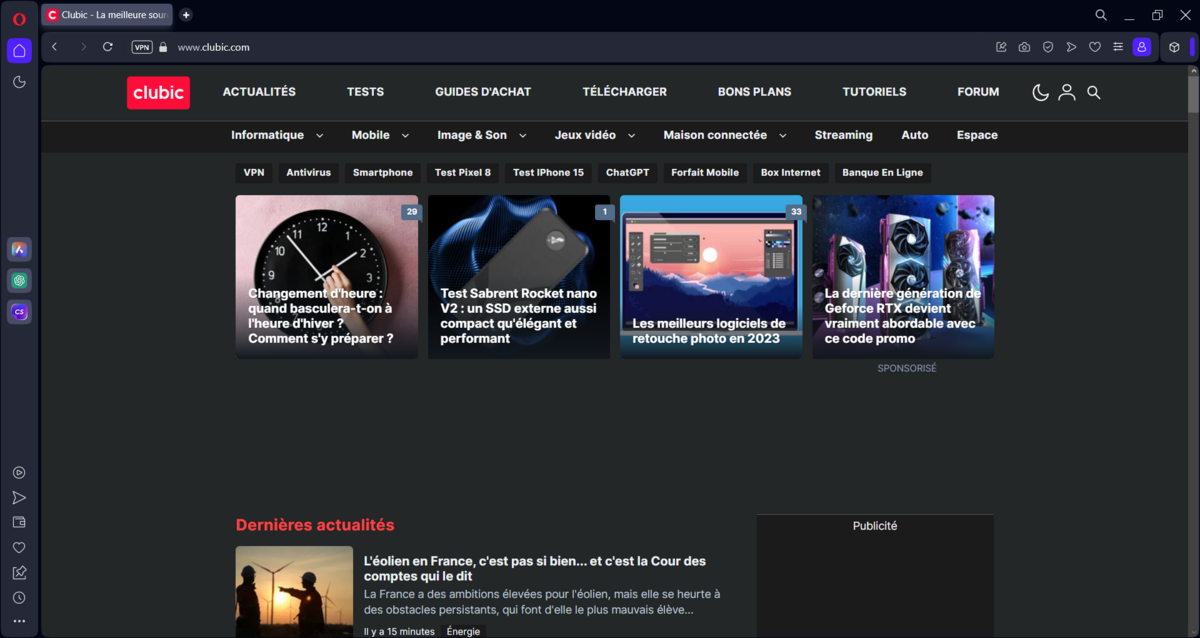Toggle dark mode with the moon icon
The width and height of the screenshot is (1200, 638).
[x=1040, y=92]
